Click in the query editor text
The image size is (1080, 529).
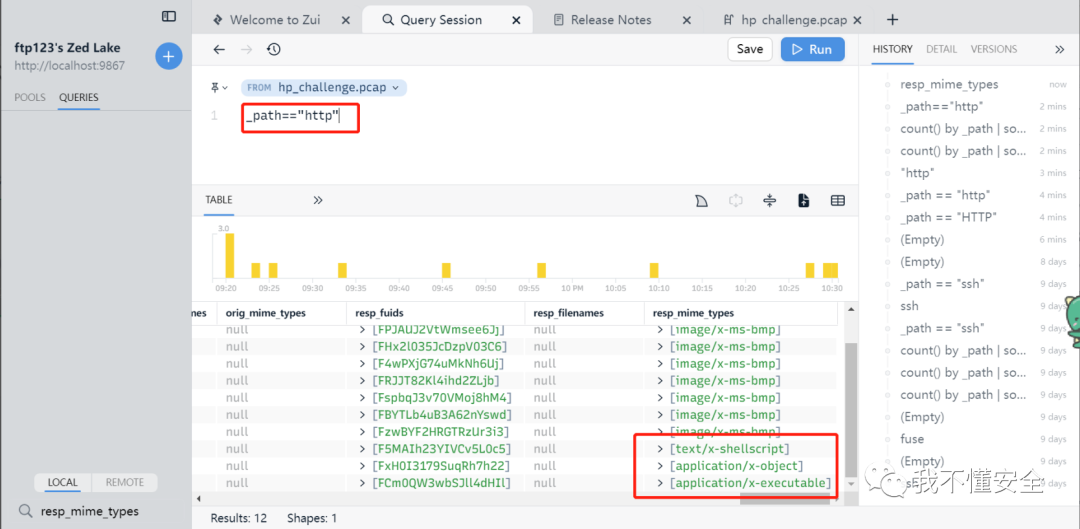tap(293, 116)
